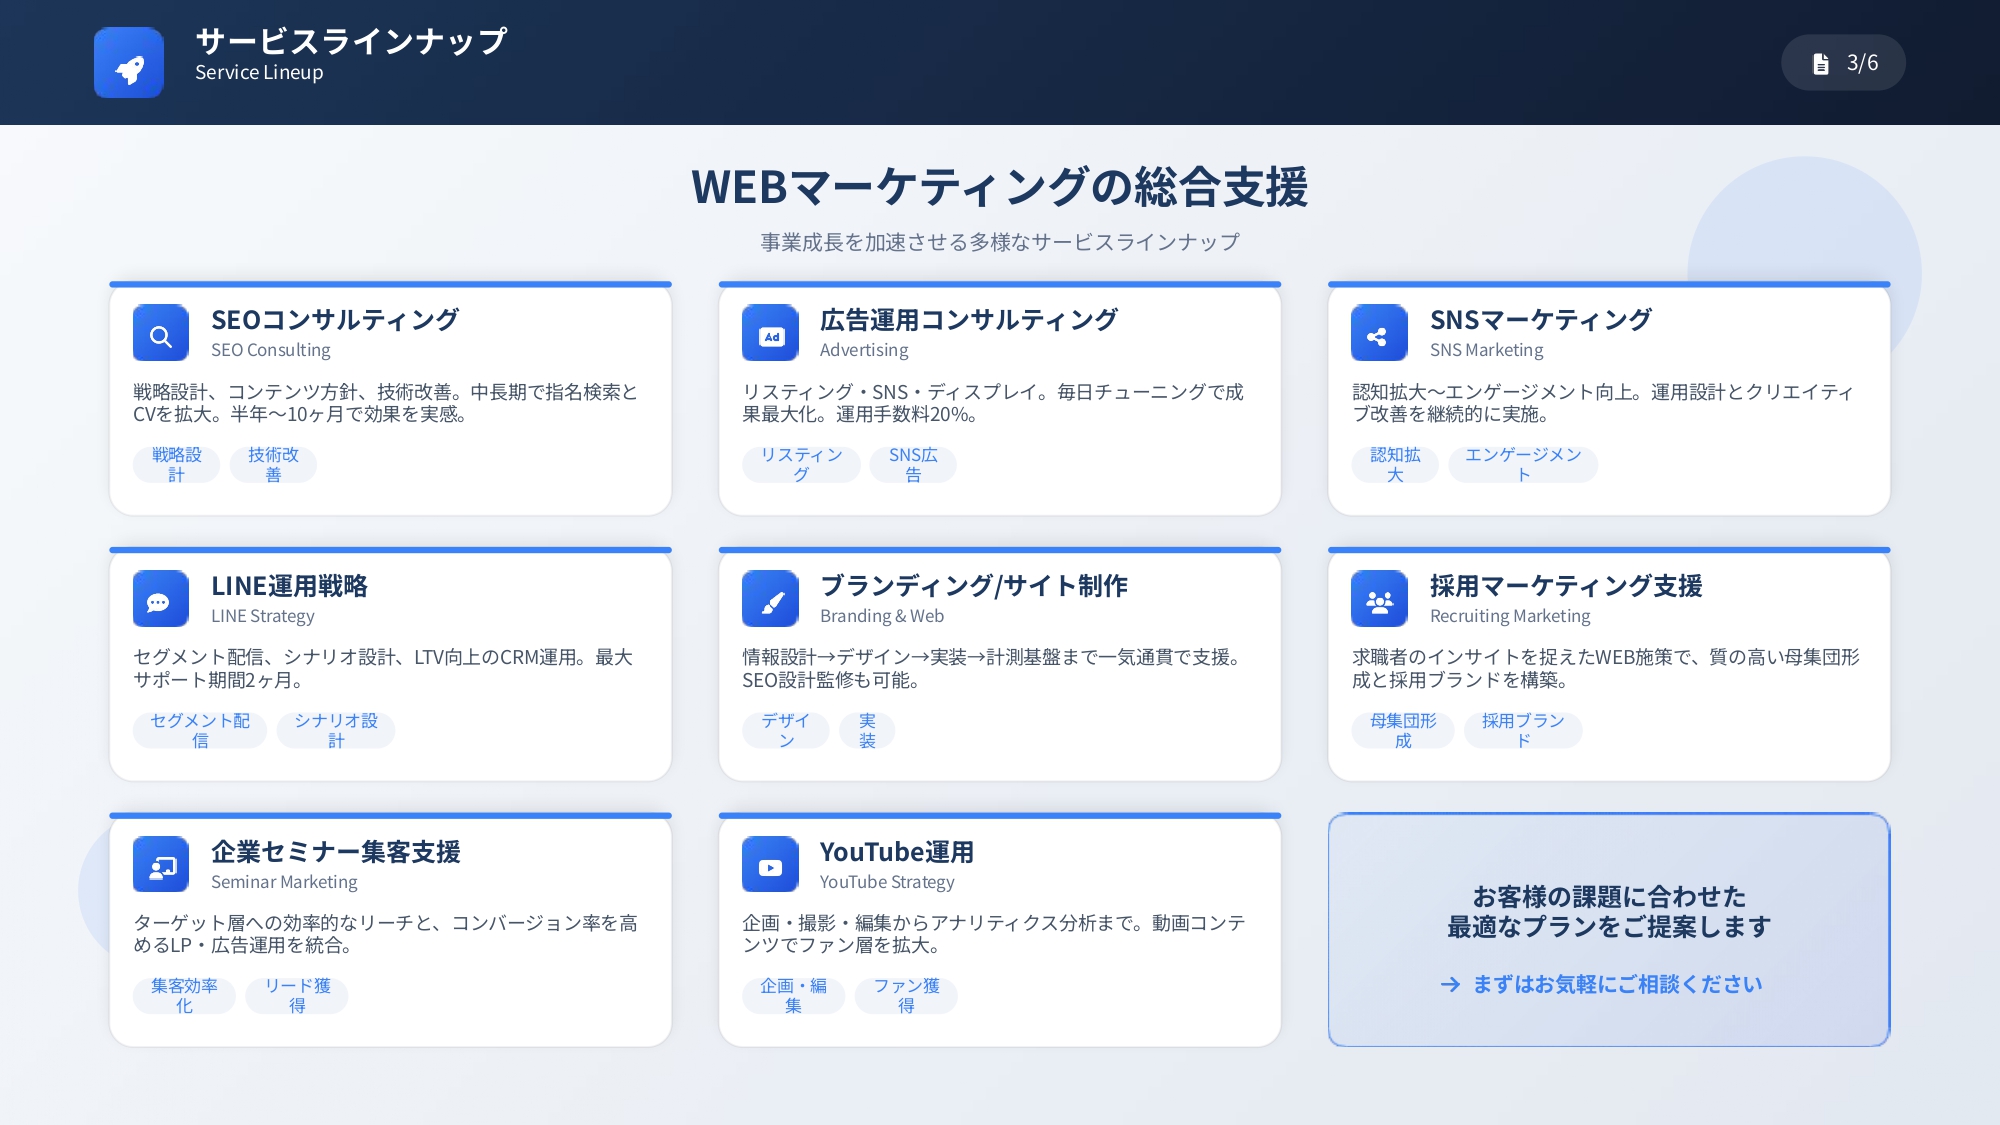Click the リード獲得 tag

[x=297, y=996]
